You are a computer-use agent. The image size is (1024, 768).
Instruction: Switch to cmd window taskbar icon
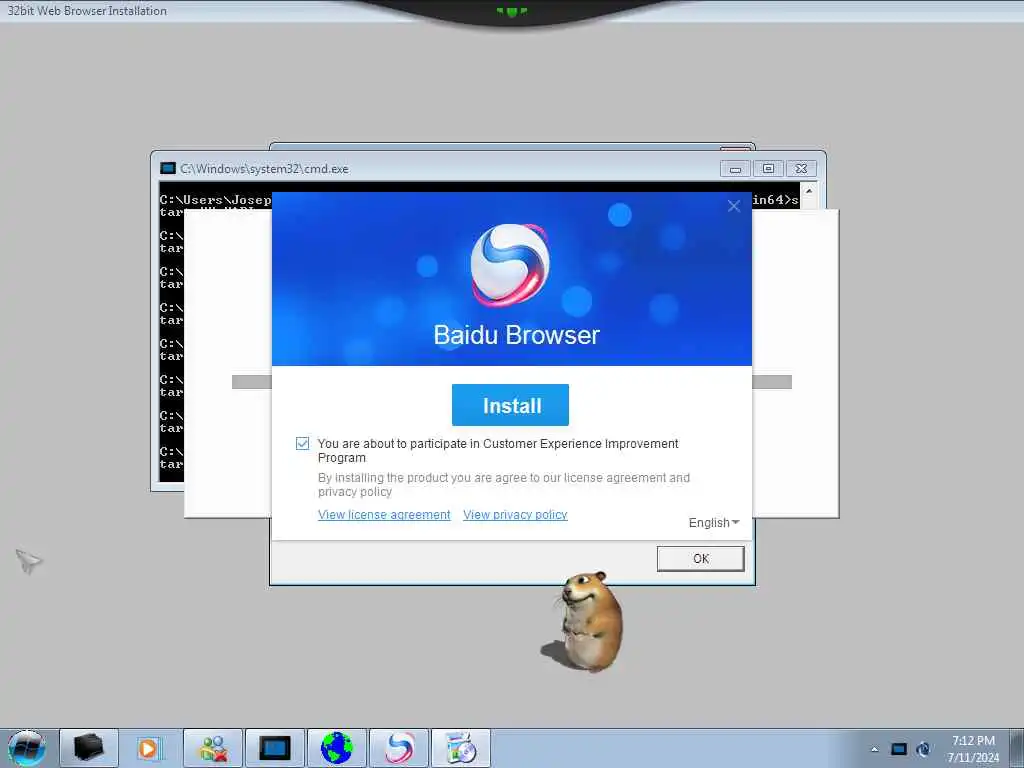coord(275,748)
